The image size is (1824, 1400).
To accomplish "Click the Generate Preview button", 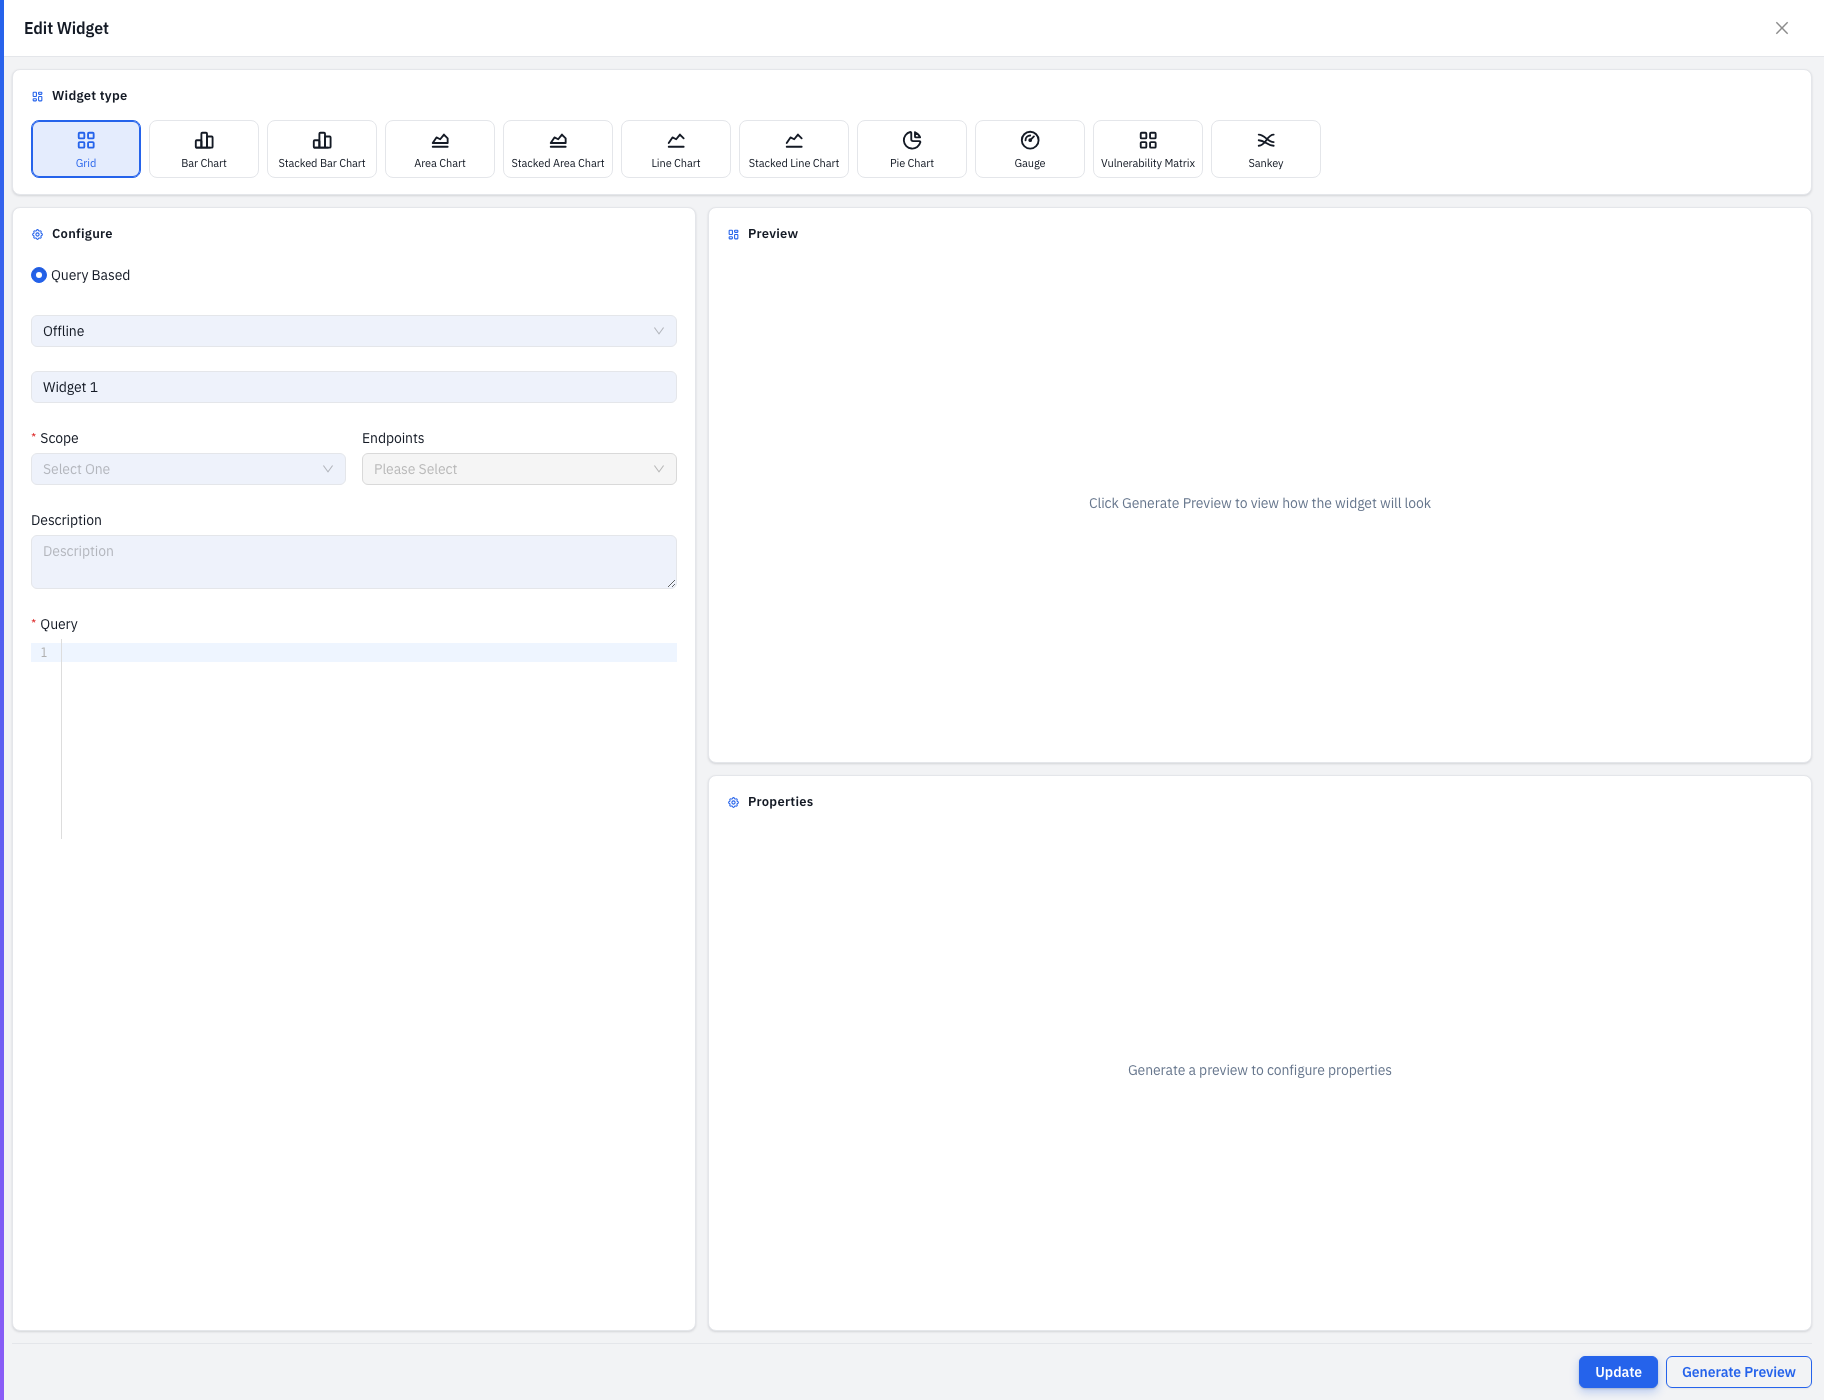I will [1738, 1372].
